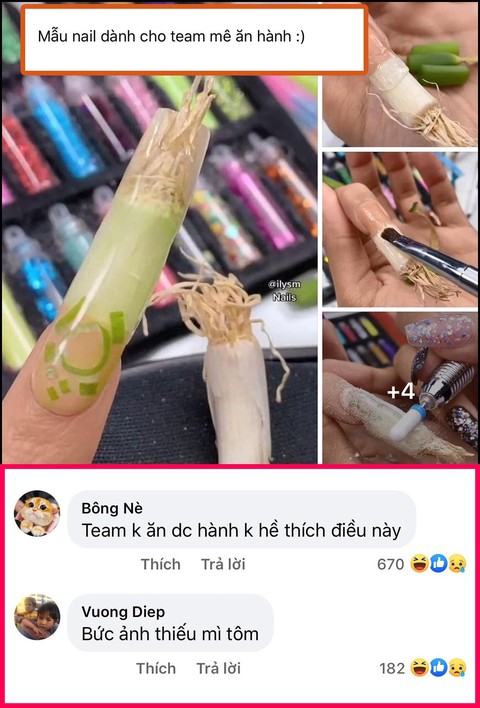
Task: Reply to Bông Nè's comment via Trả lời
Action: point(223,564)
